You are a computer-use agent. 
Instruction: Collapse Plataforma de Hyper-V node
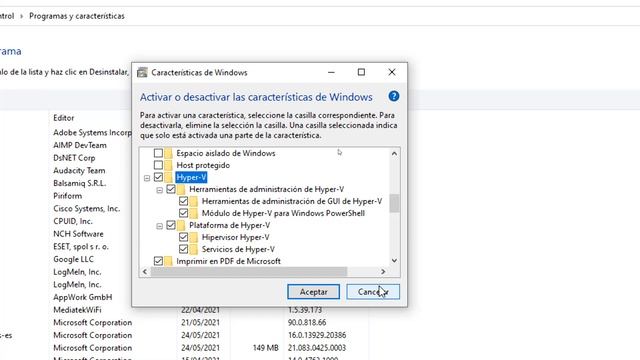(160, 226)
